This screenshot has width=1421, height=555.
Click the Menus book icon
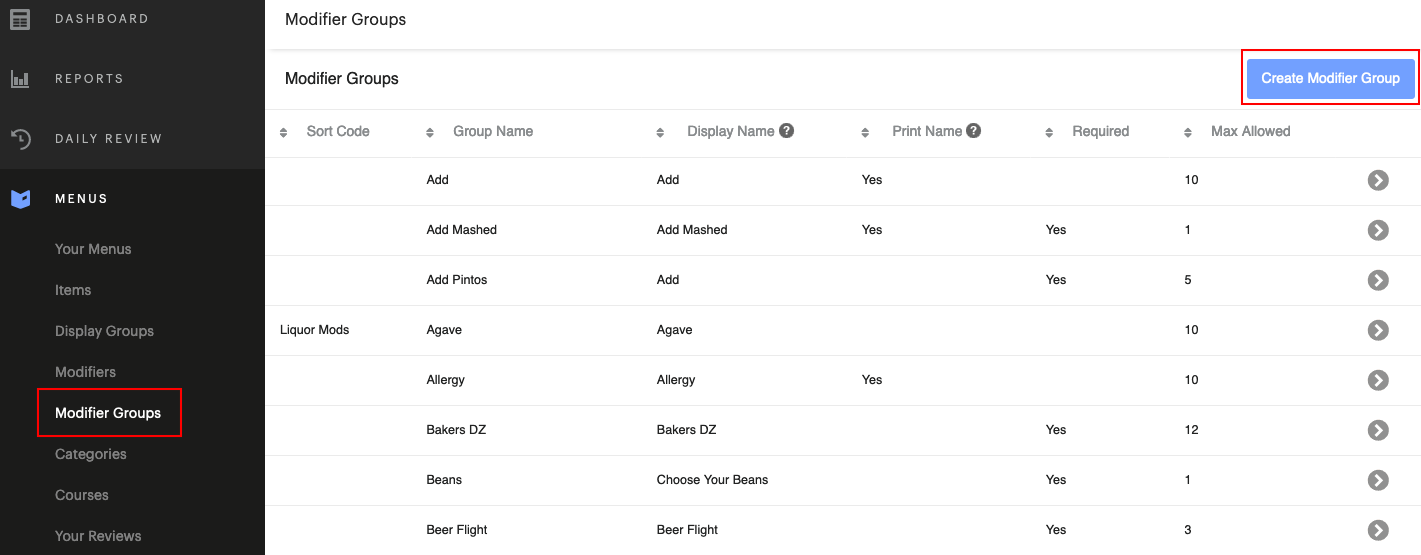(x=20, y=199)
